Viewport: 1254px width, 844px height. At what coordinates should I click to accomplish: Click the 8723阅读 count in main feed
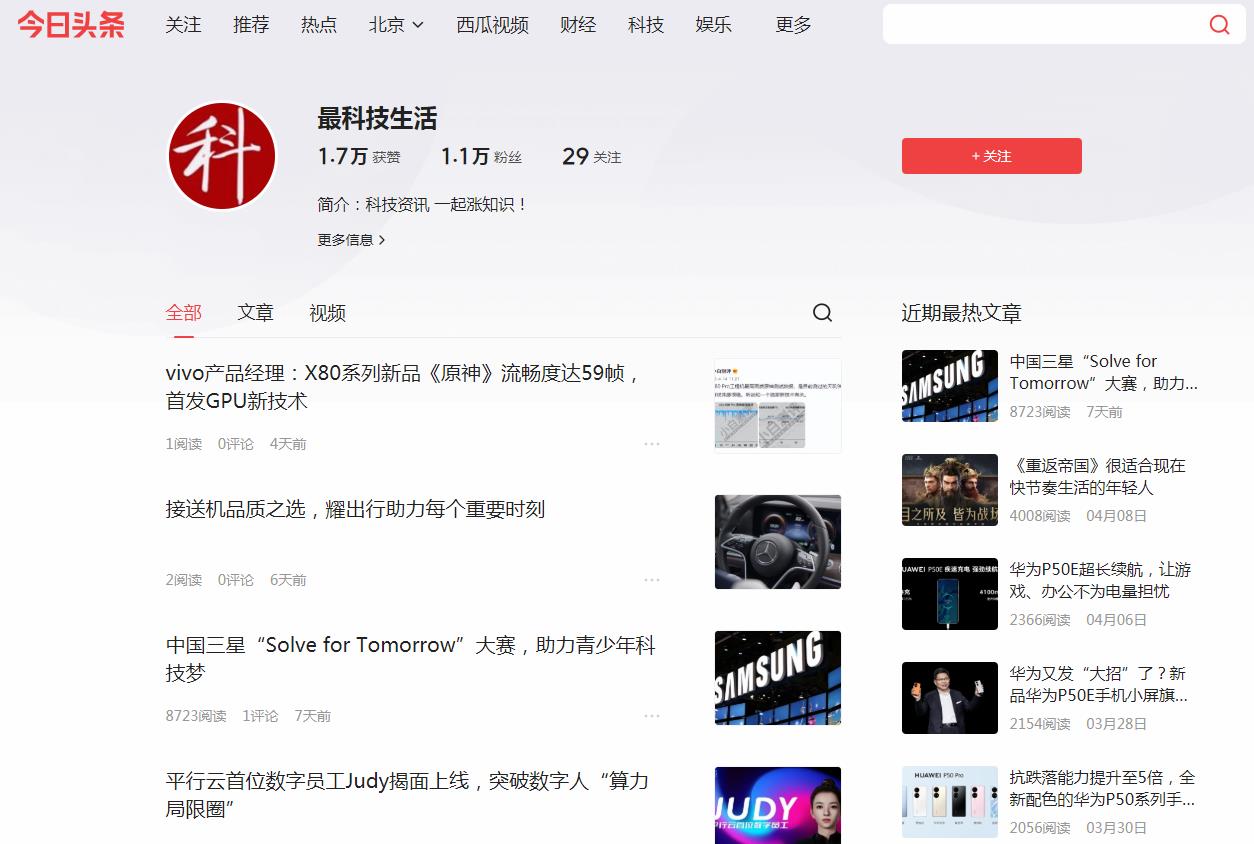click(x=196, y=716)
